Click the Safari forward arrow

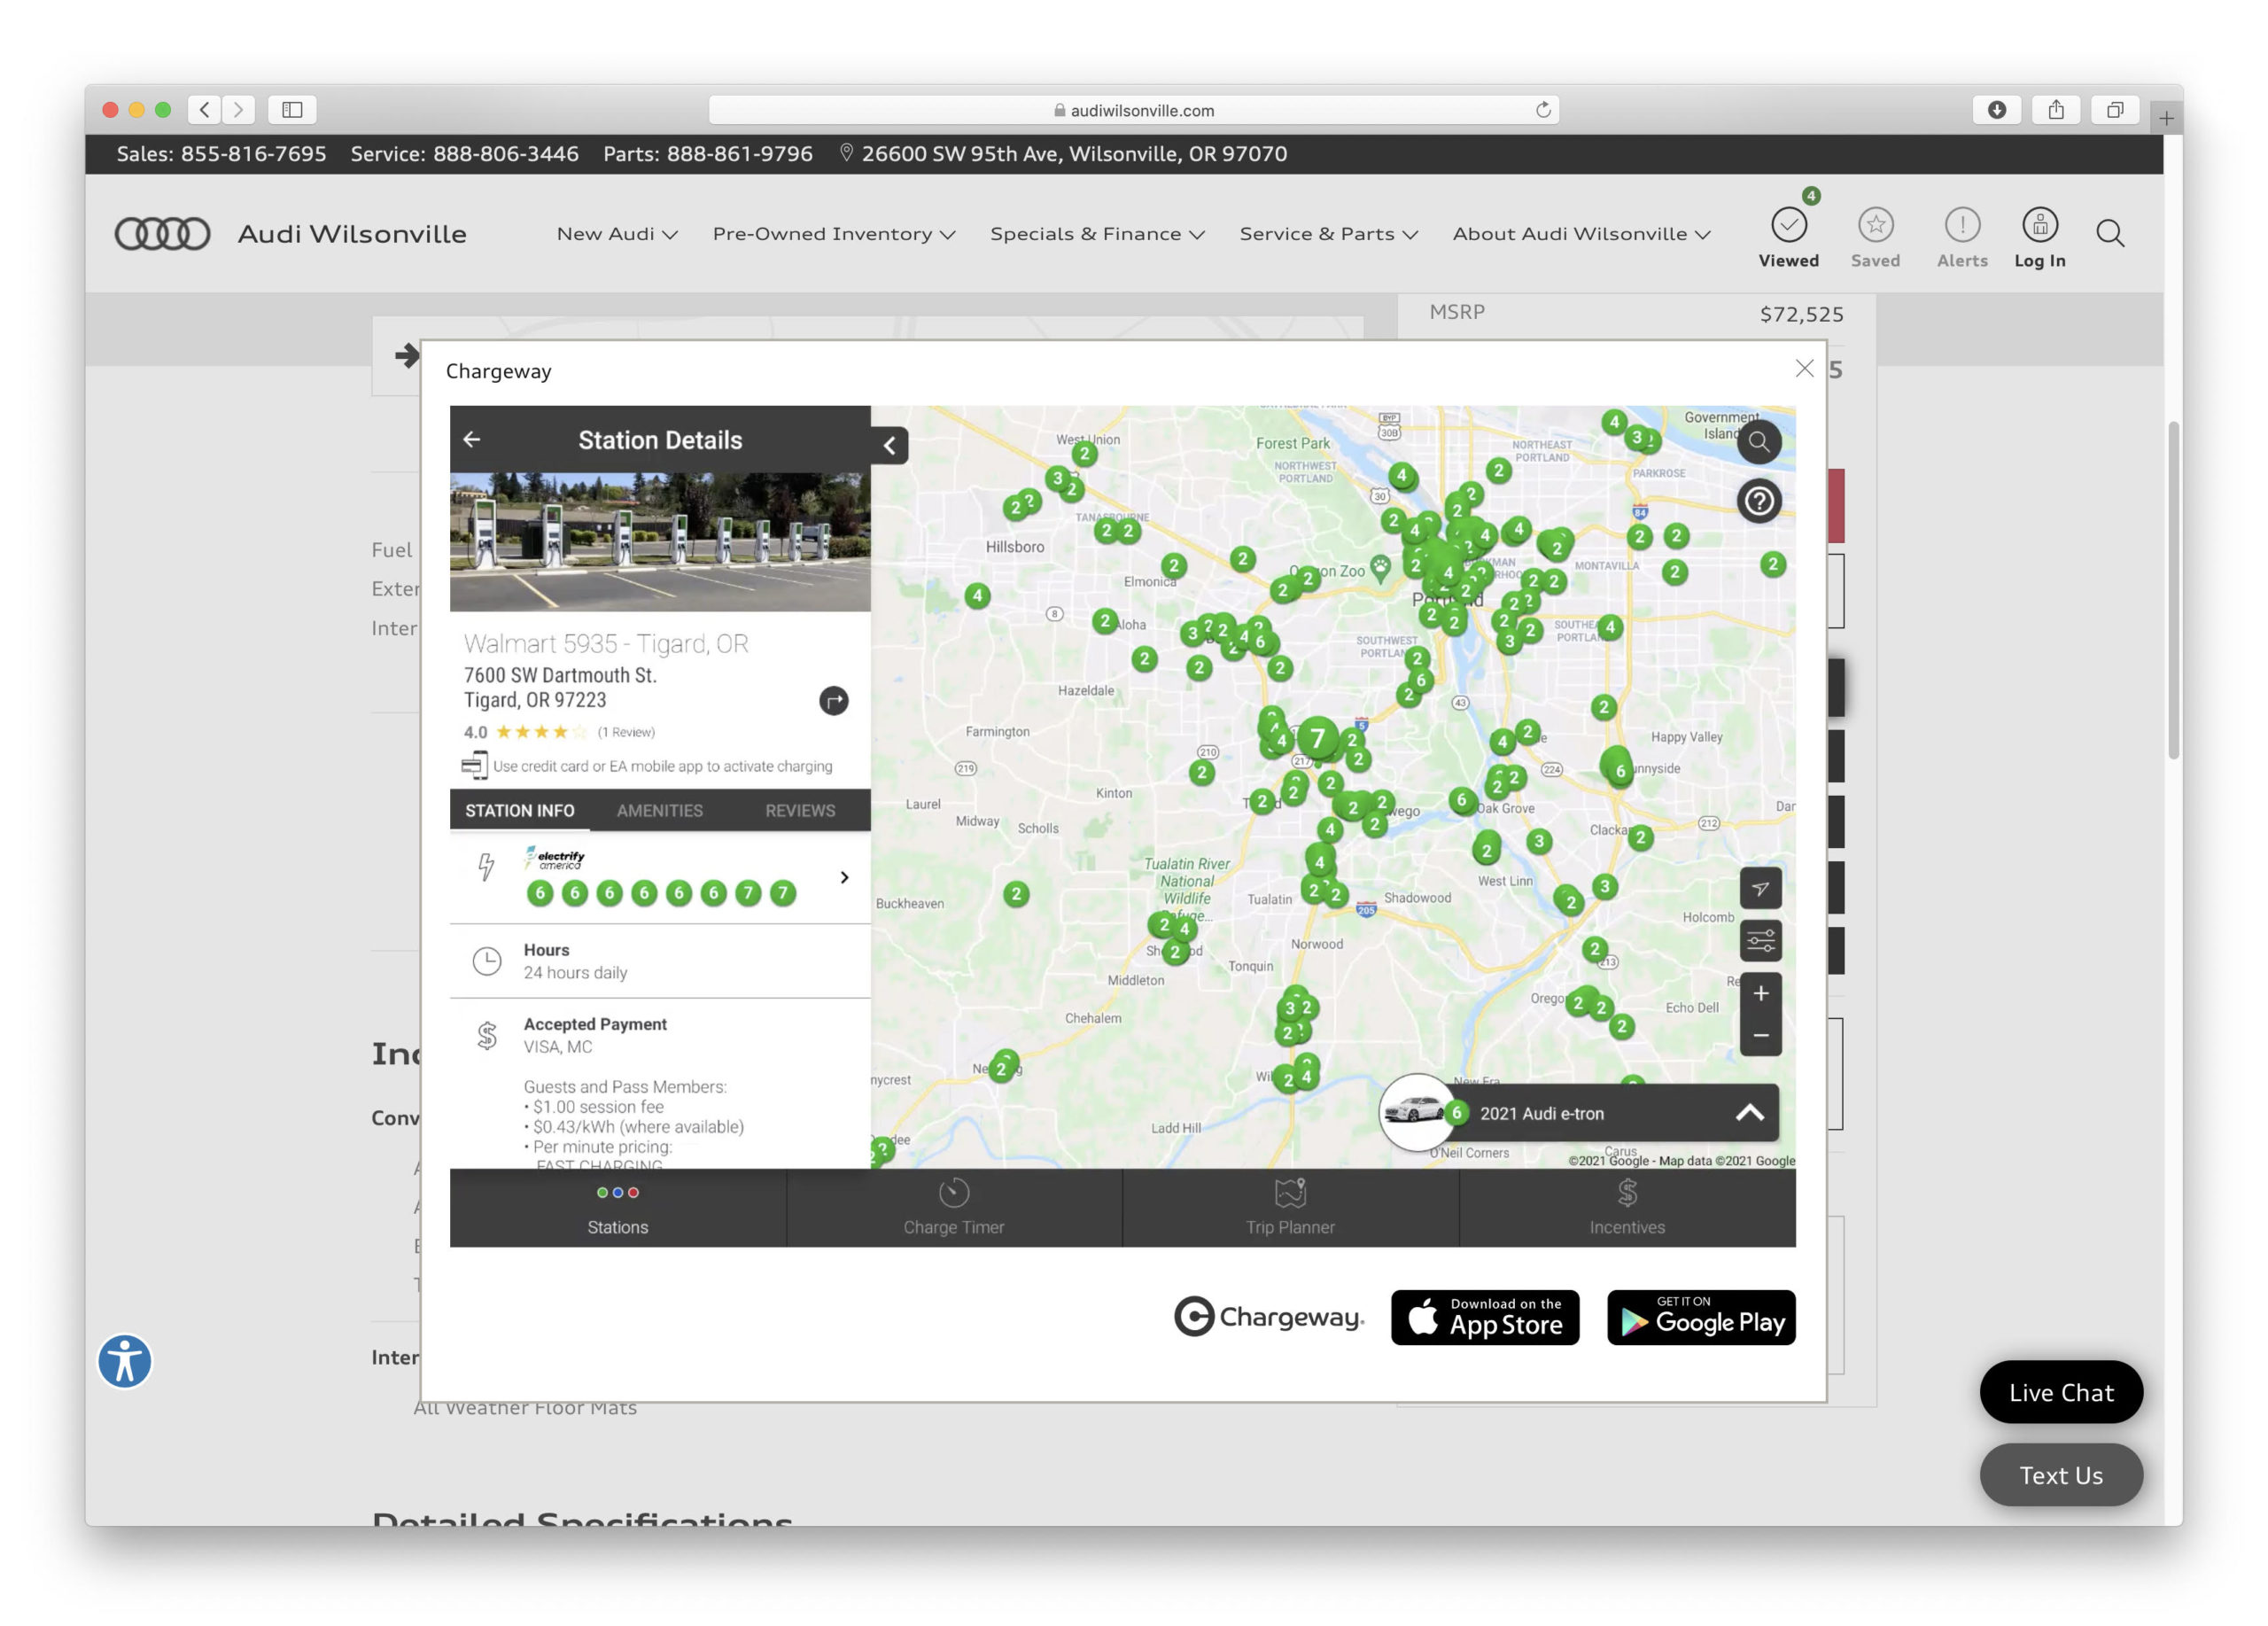[238, 110]
